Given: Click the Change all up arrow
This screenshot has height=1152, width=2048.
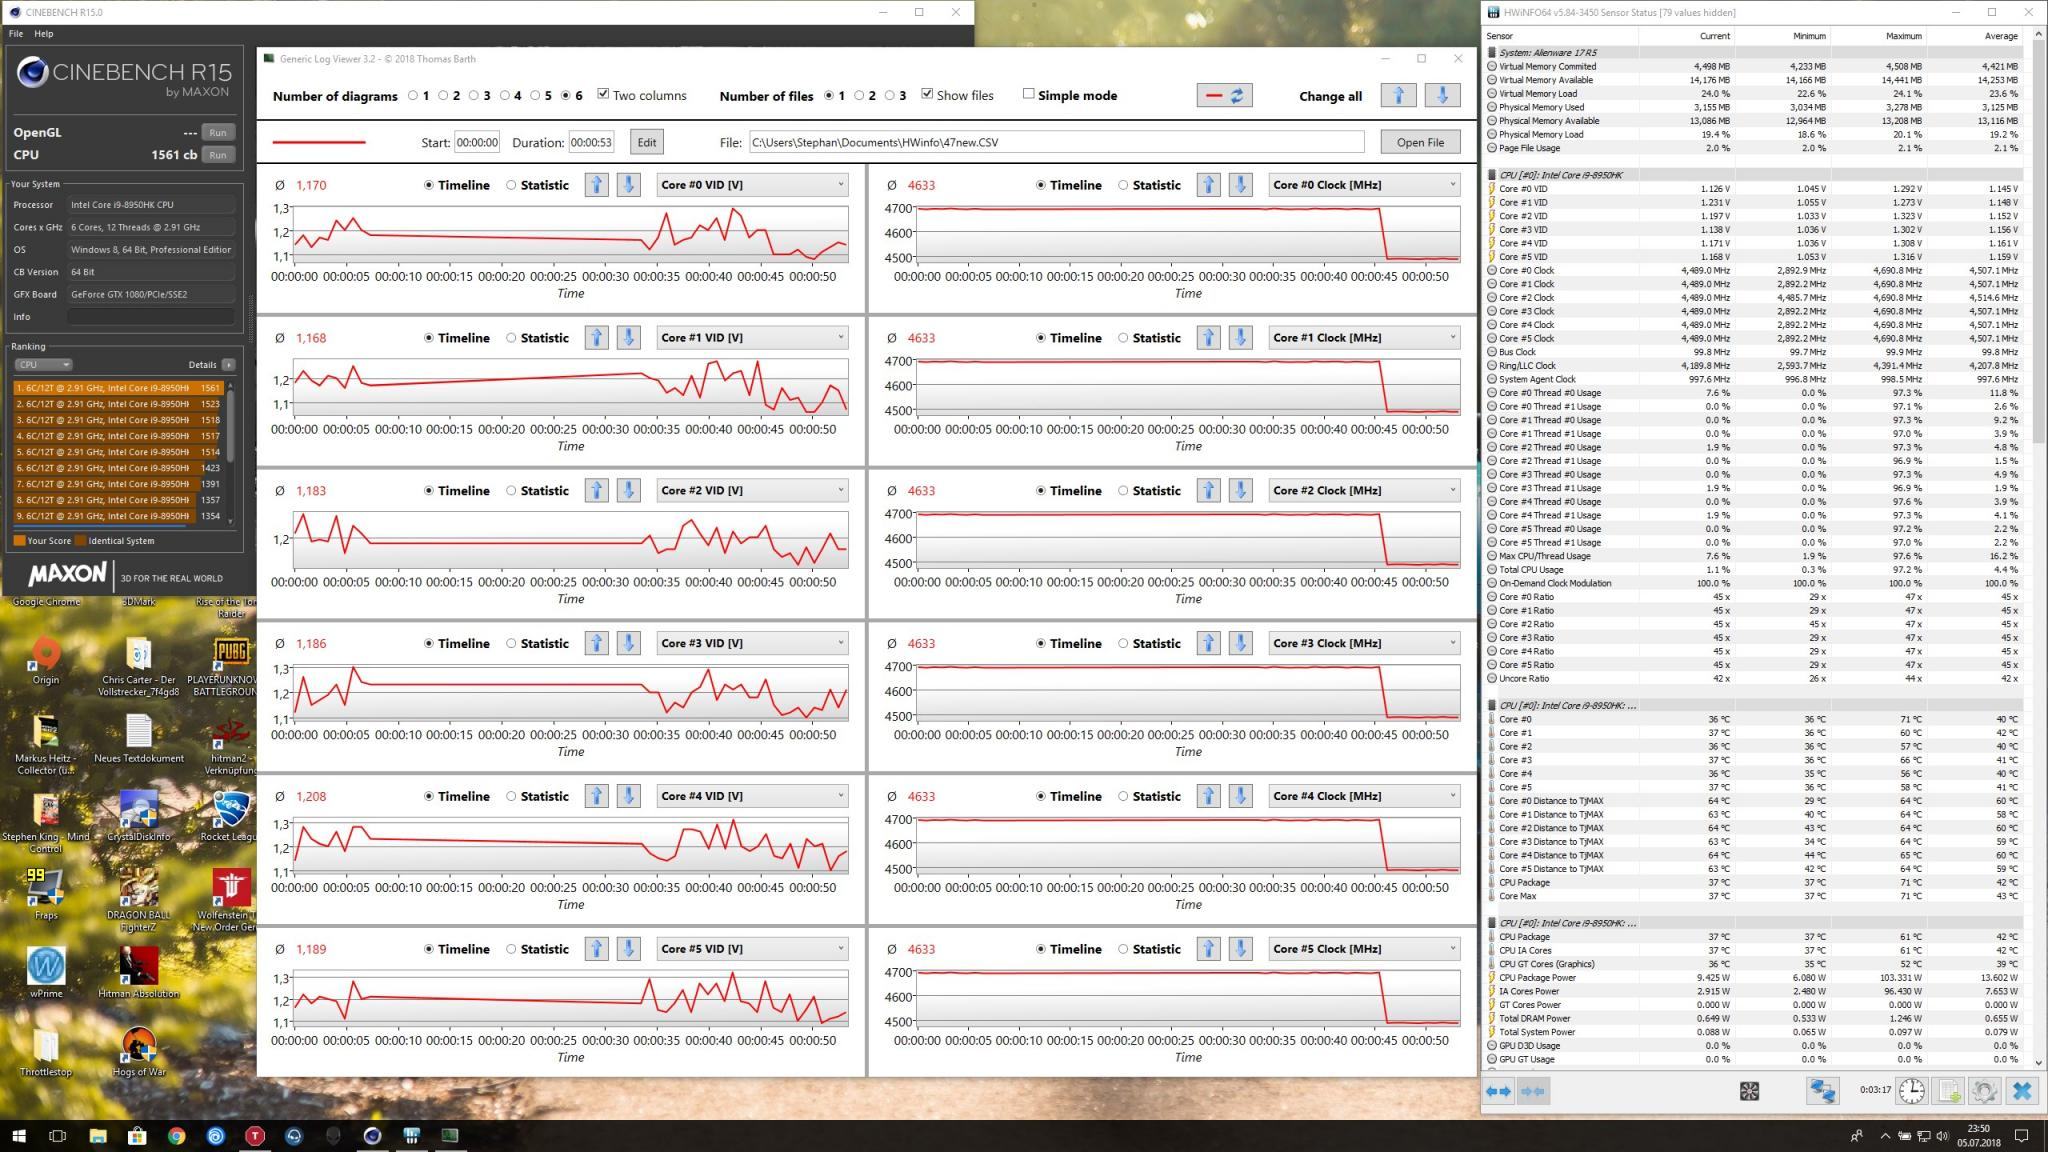Looking at the screenshot, I should pos(1398,95).
